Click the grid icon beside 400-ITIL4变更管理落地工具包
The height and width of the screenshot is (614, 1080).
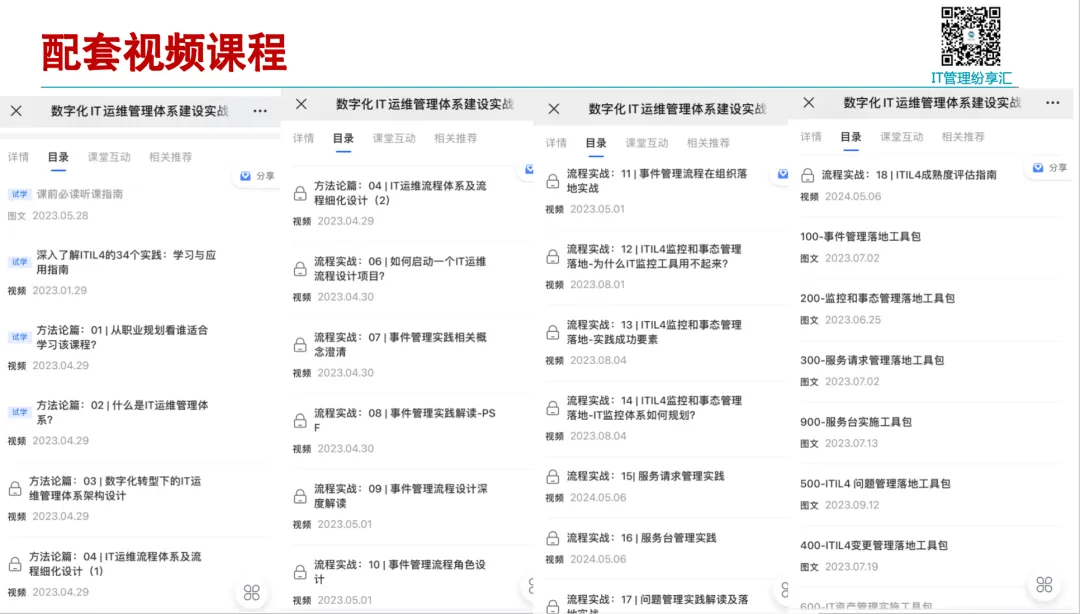(1044, 585)
